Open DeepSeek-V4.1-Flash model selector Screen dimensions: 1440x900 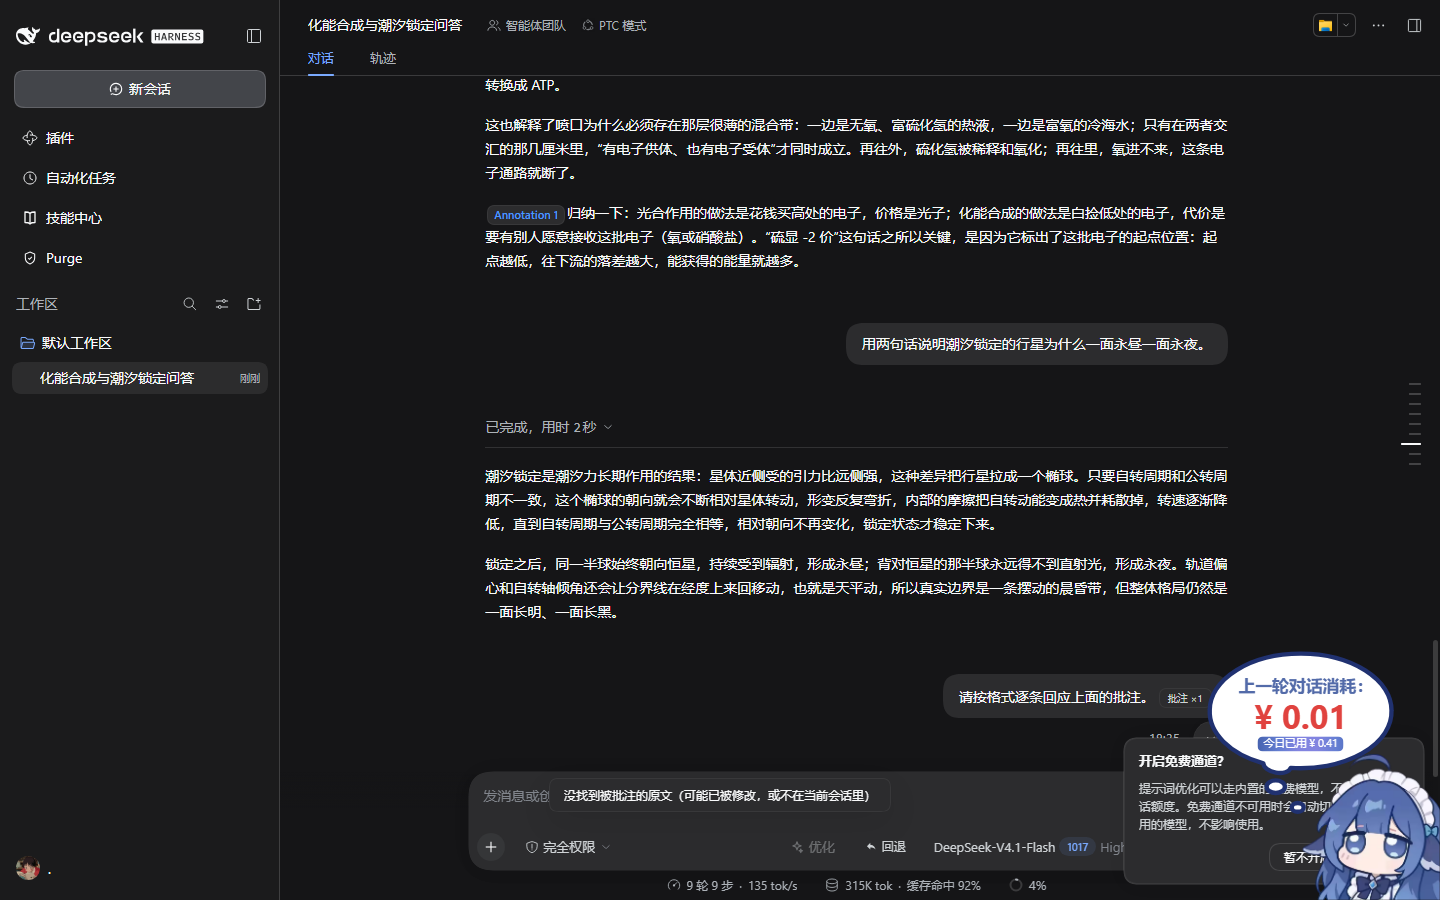[x=994, y=847]
